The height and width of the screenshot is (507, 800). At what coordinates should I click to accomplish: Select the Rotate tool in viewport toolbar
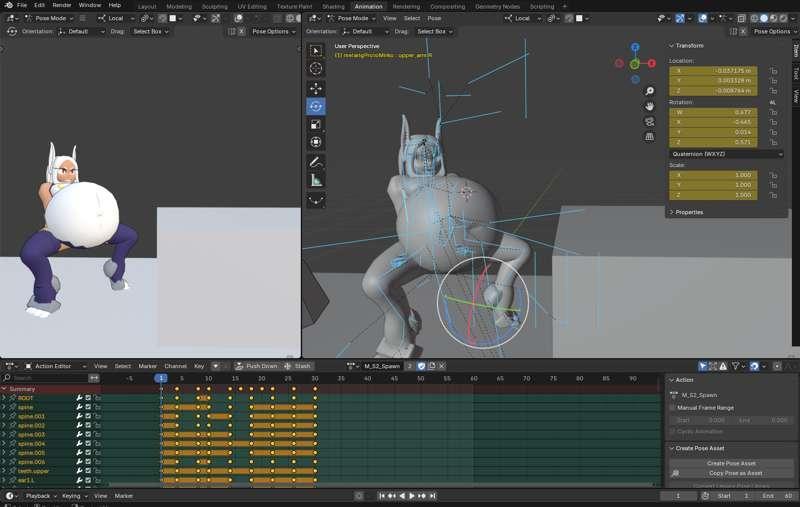tap(316, 106)
